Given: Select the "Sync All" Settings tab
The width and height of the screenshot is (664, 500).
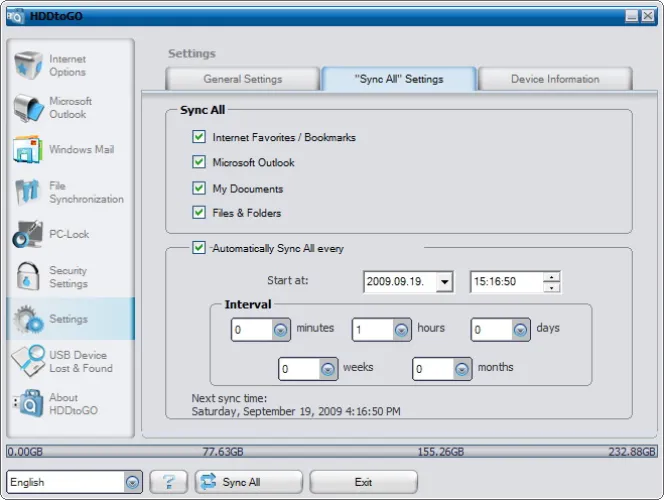Looking at the screenshot, I should point(399,79).
